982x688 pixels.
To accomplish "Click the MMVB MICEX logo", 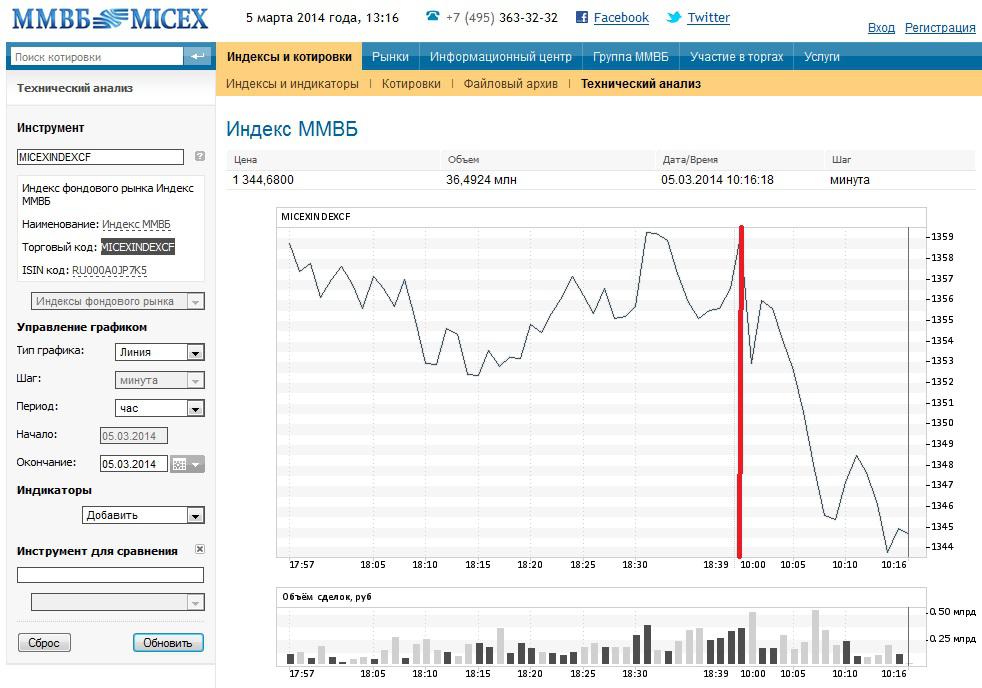I will coord(110,18).
